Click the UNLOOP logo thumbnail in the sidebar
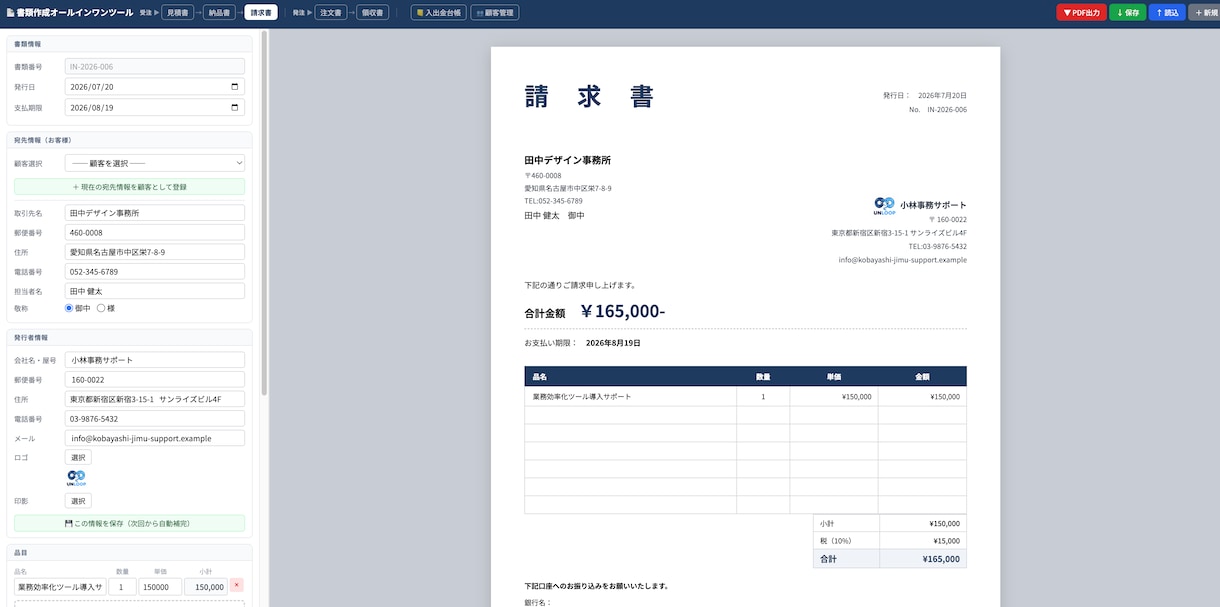Screen dimensions: 1220x607 [77, 478]
